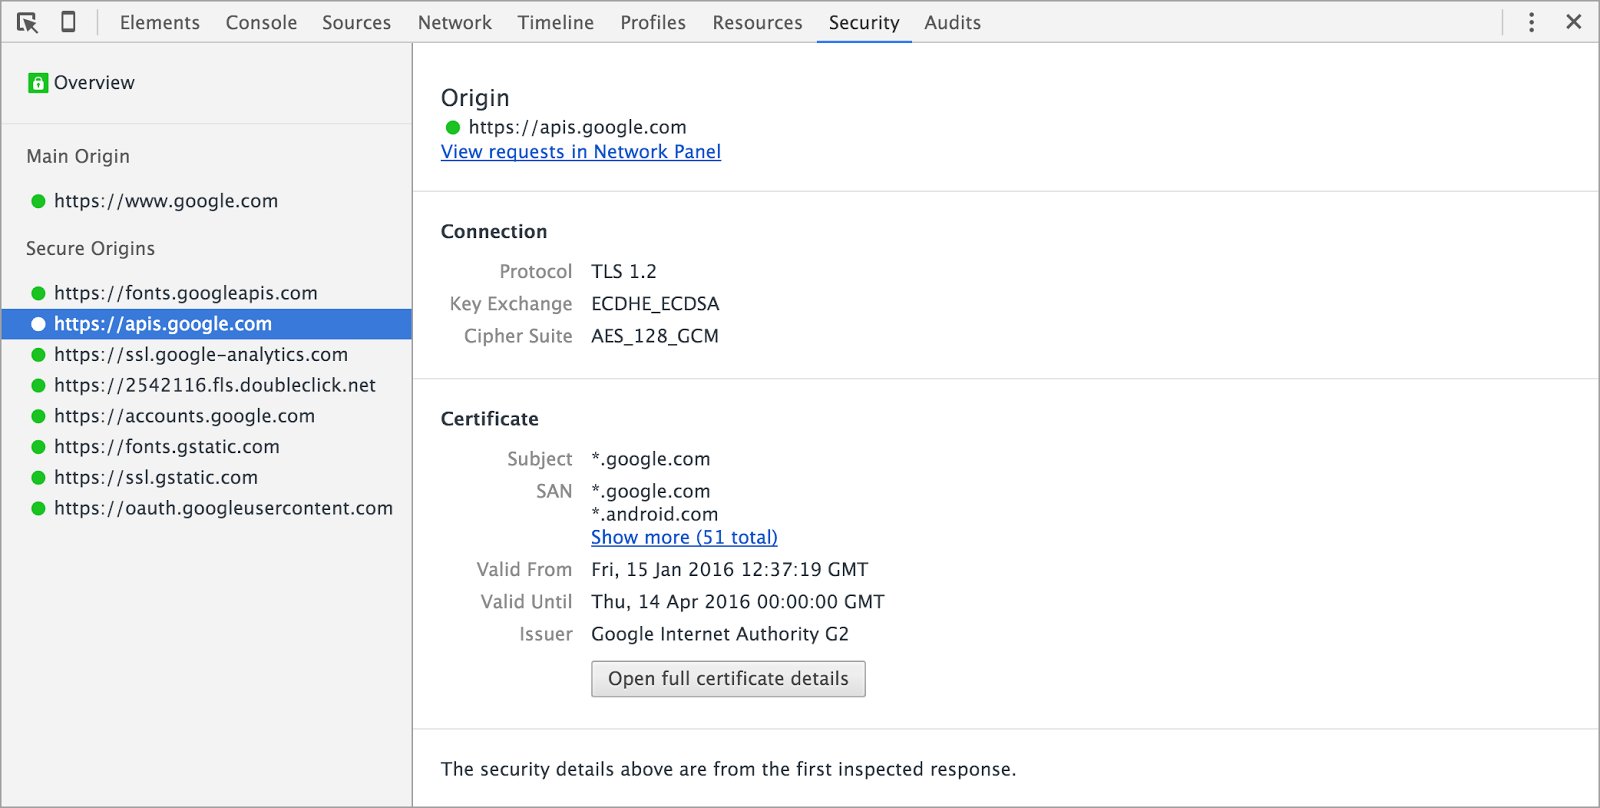The width and height of the screenshot is (1600, 808).
Task: Toggle device mode phone icon
Action: tap(68, 22)
